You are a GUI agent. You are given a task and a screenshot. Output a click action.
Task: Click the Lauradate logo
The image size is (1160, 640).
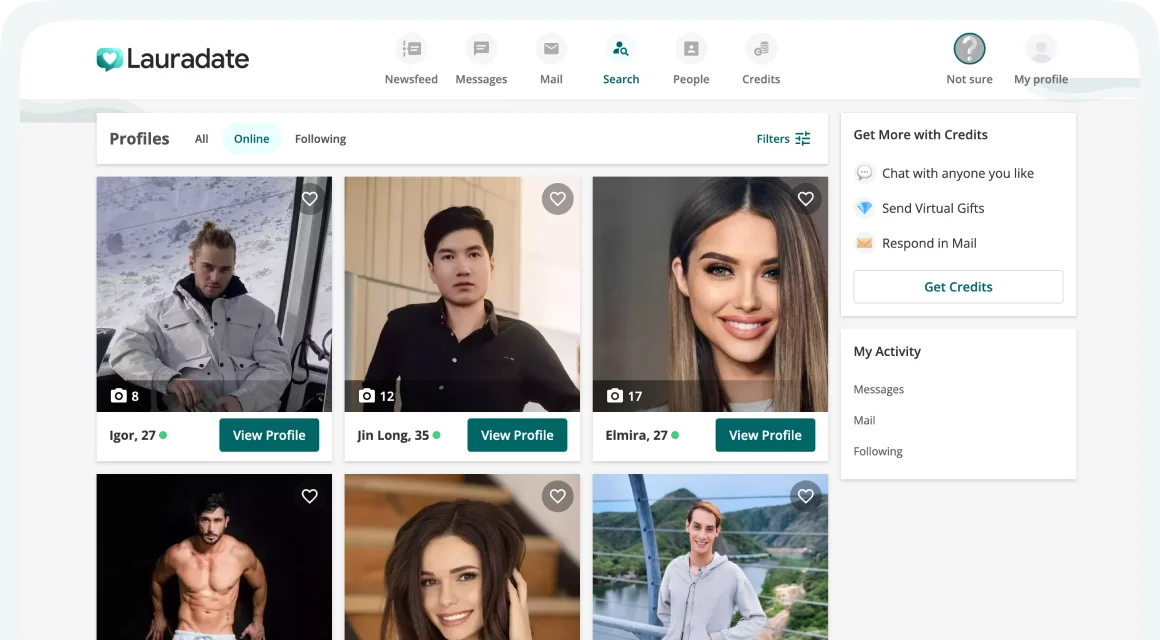pos(173,59)
